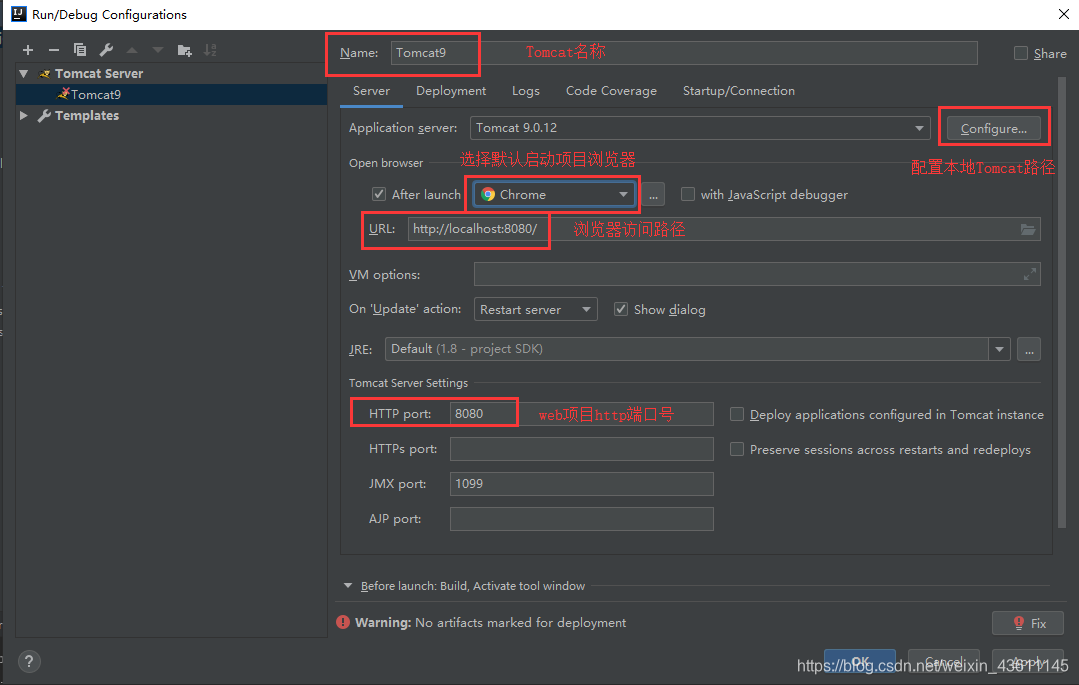Click the Name input field

tap(684, 53)
